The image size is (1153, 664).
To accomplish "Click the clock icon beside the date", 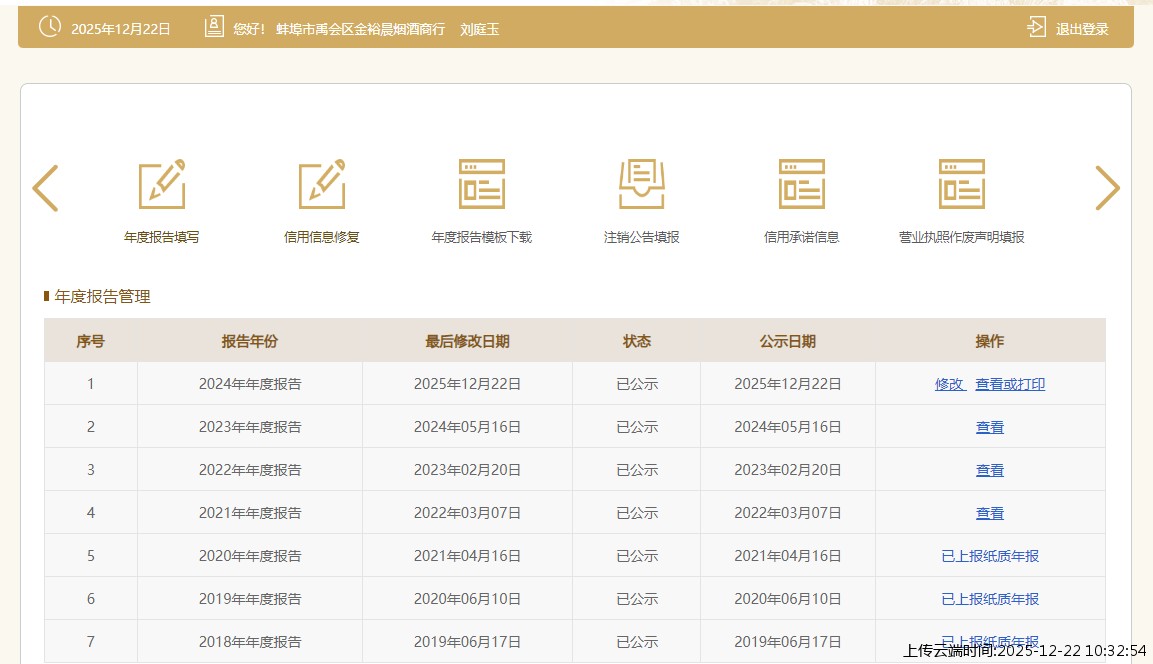I will click(49, 27).
